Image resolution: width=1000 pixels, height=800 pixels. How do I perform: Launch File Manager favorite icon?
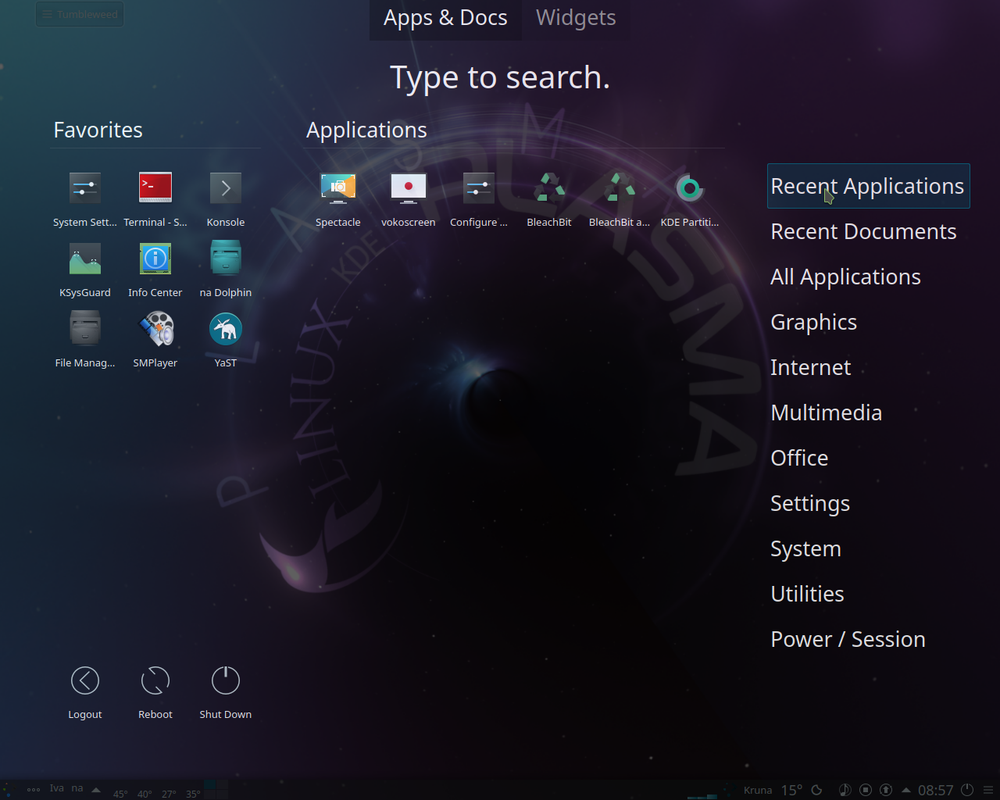(85, 329)
